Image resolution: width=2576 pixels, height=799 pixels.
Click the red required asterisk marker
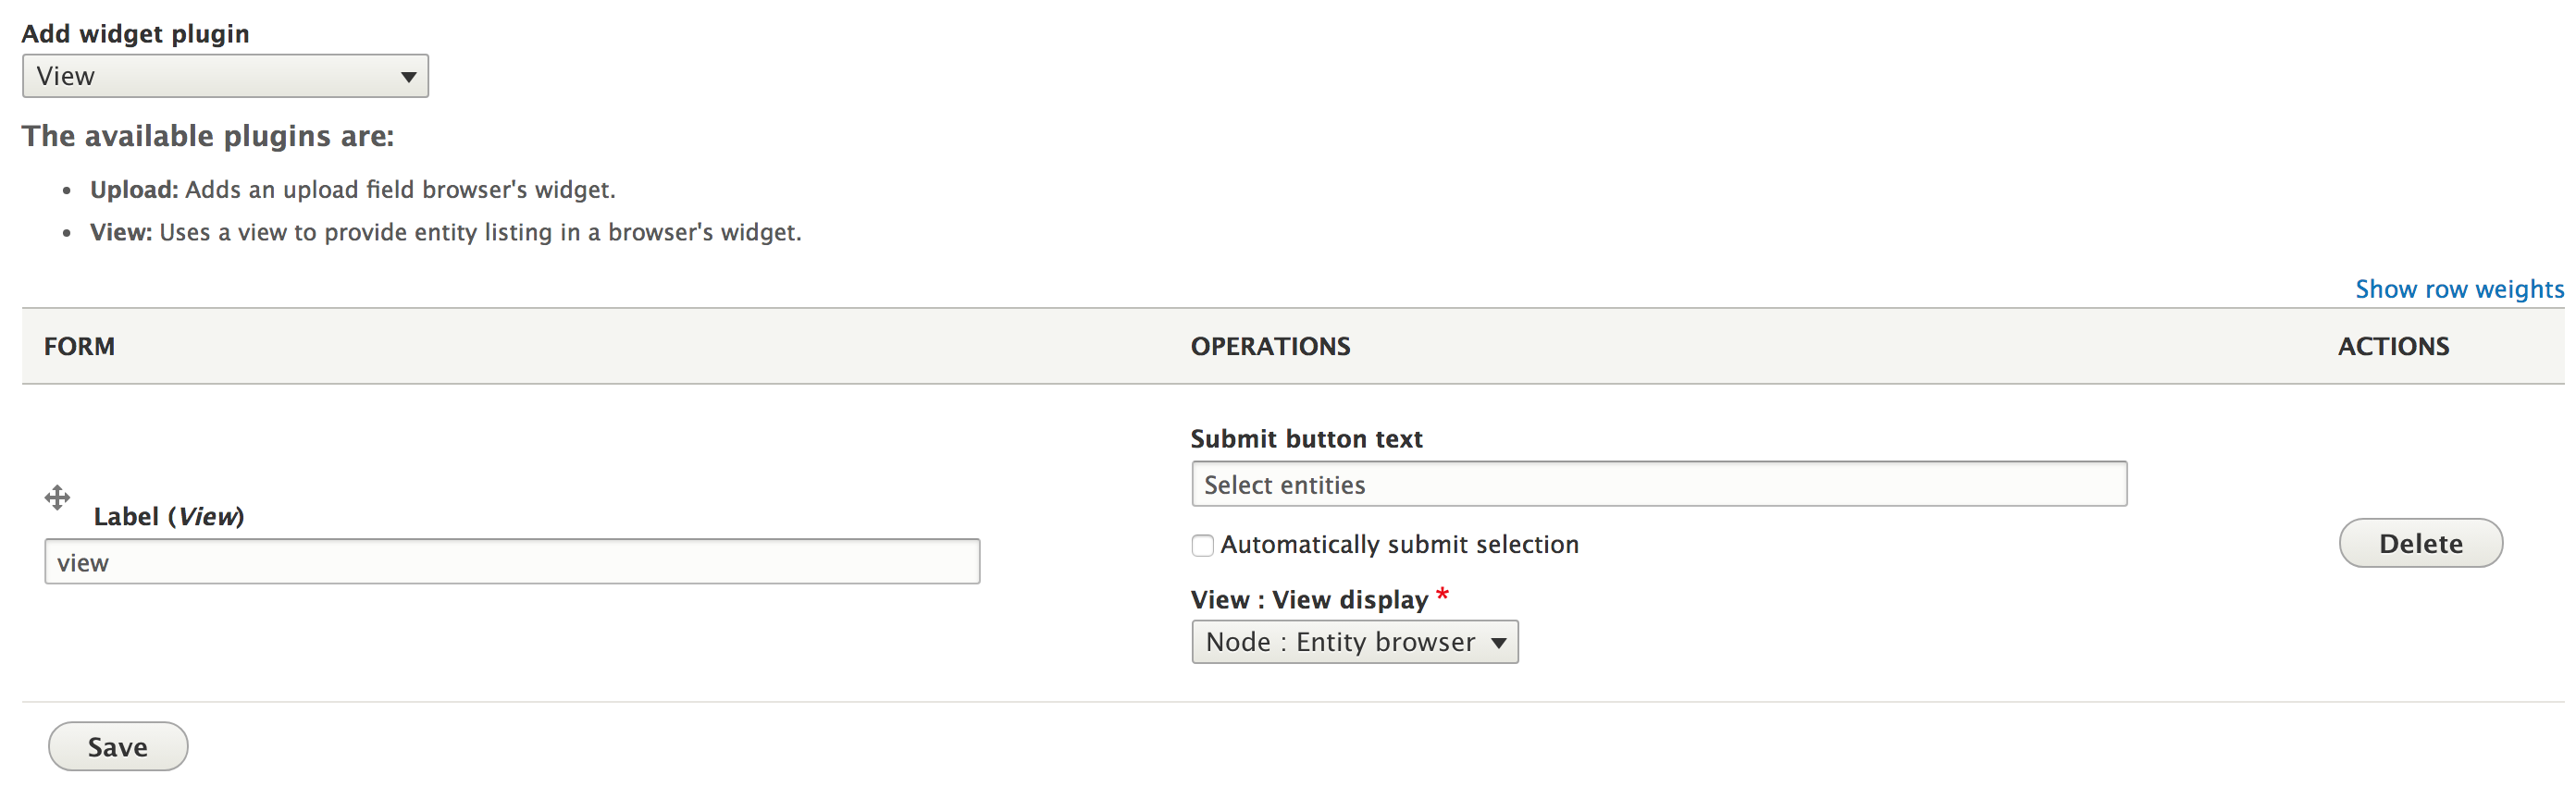(x=1442, y=596)
